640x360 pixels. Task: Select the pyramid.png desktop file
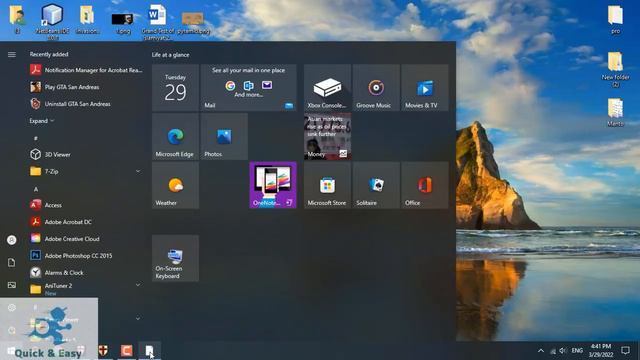[x=193, y=22]
